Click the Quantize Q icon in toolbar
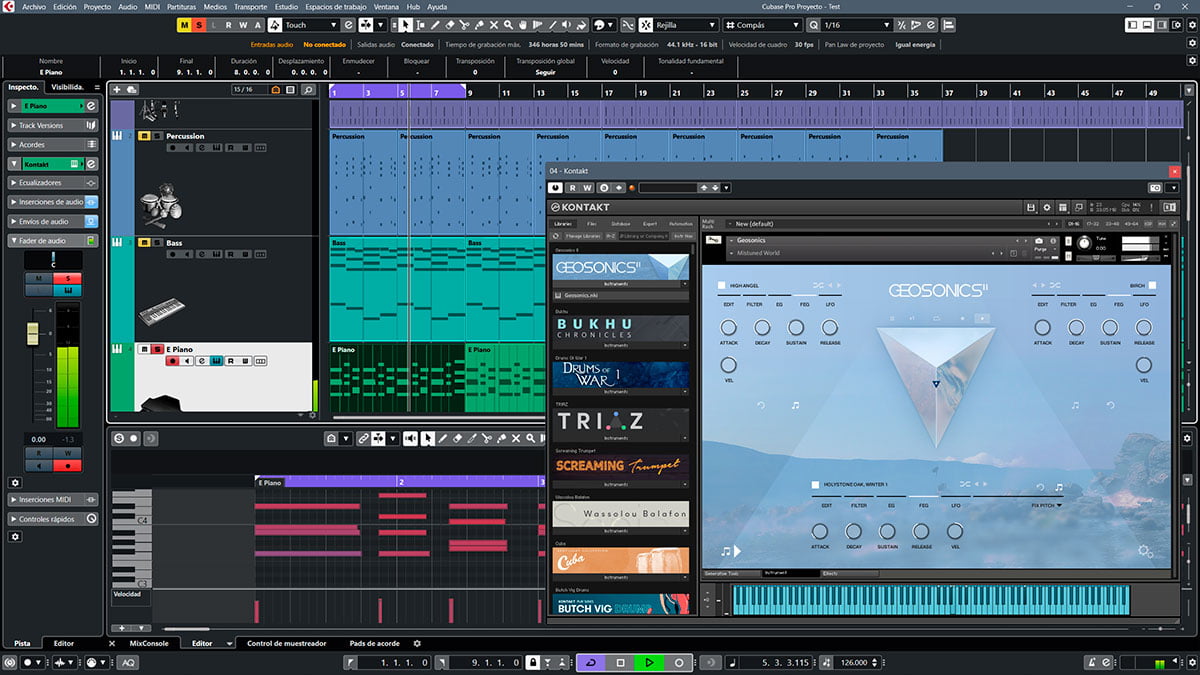Screen dimensions: 1200x675 pos(813,25)
